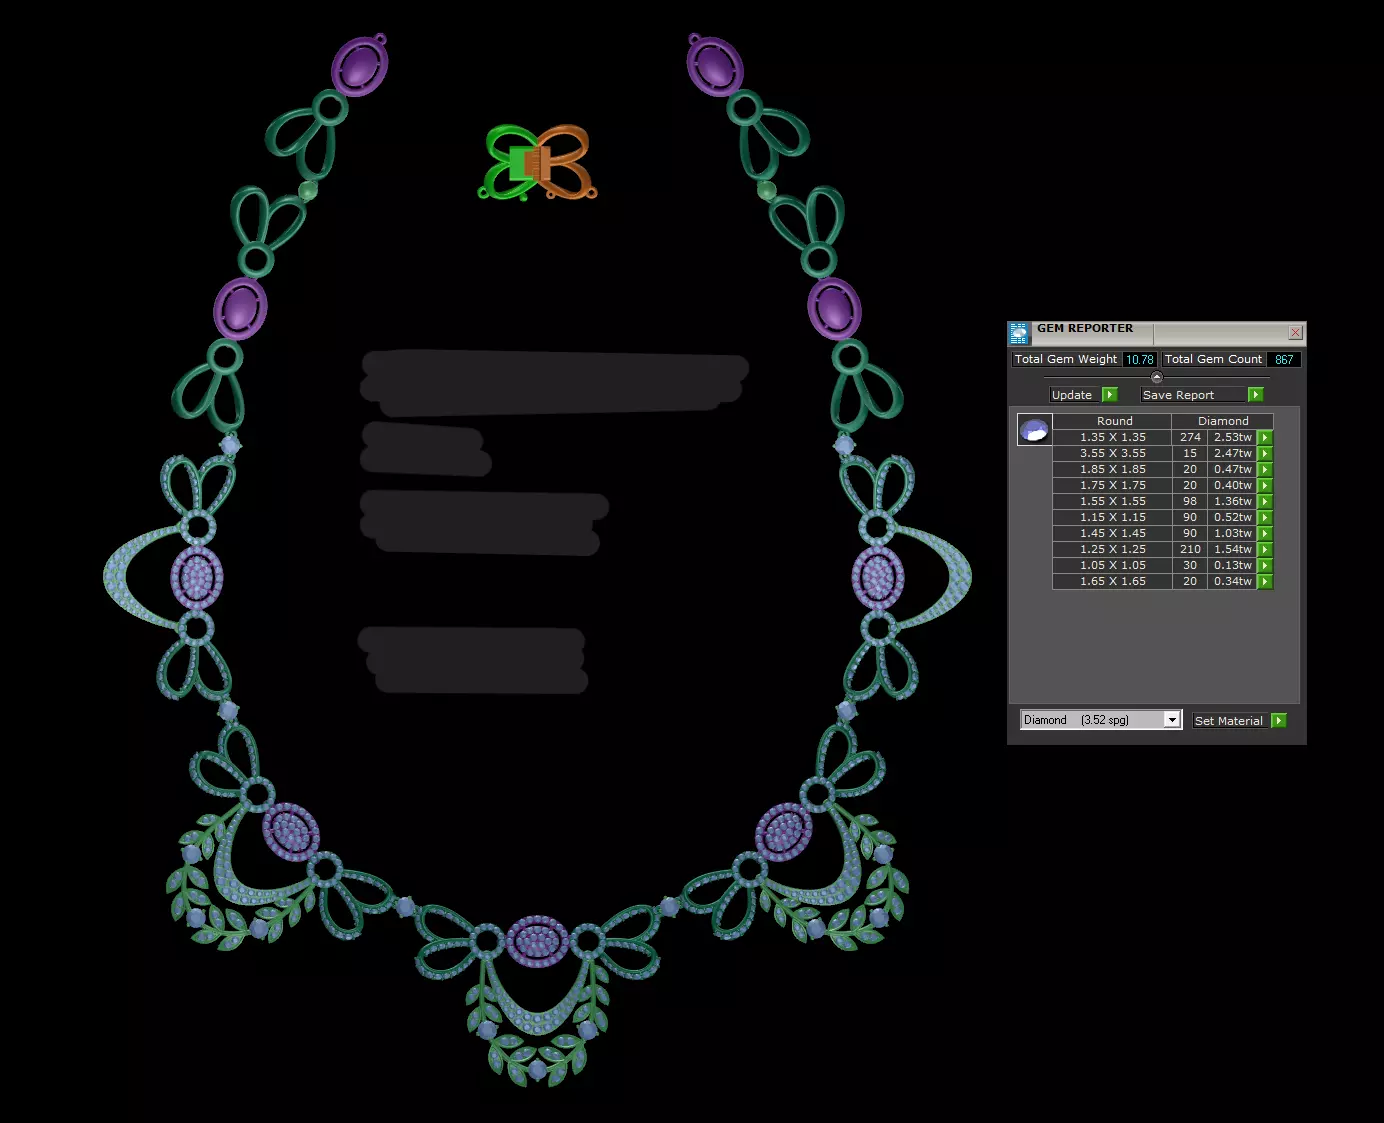Click the green arrow next to Set Material
The width and height of the screenshot is (1384, 1123).
pos(1279,721)
